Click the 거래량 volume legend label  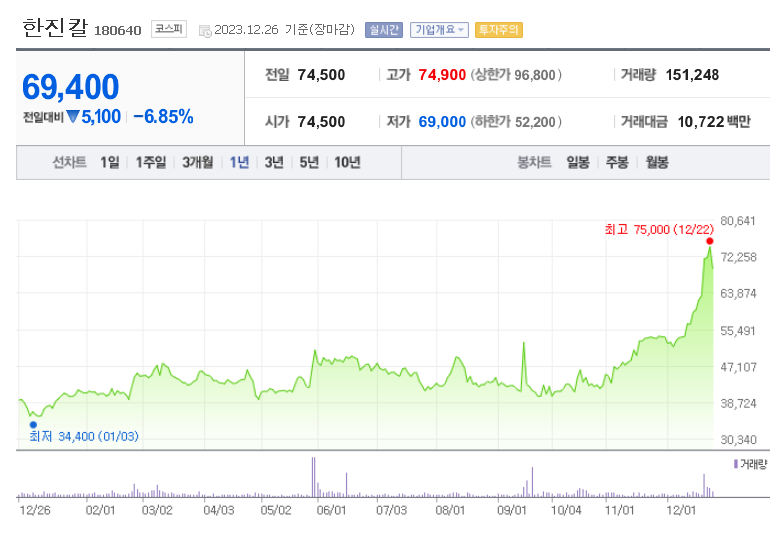[x=750, y=464]
